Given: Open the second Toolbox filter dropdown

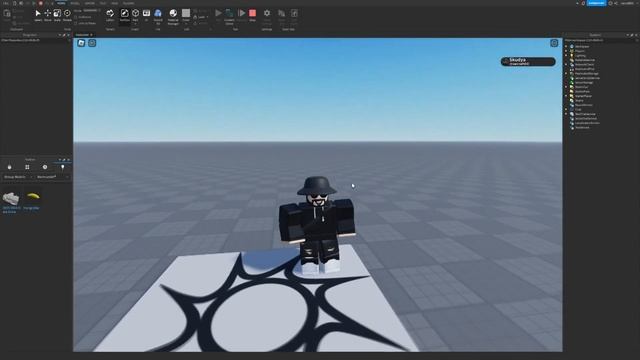Looking at the screenshot, I should coord(52,177).
